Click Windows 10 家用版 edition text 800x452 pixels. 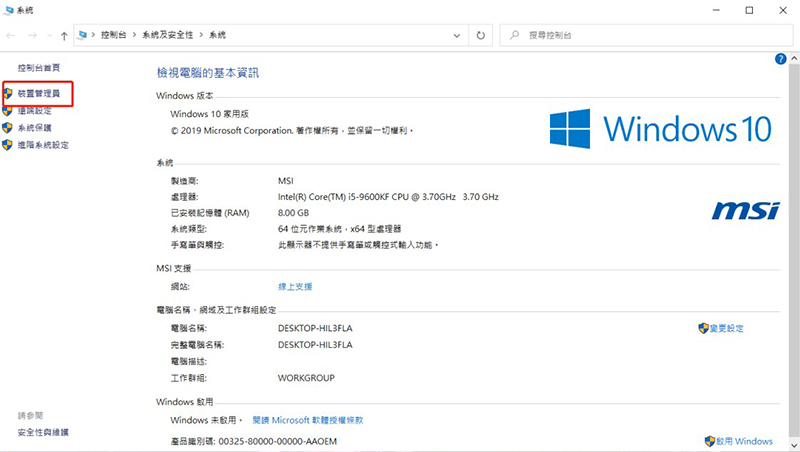click(210, 114)
